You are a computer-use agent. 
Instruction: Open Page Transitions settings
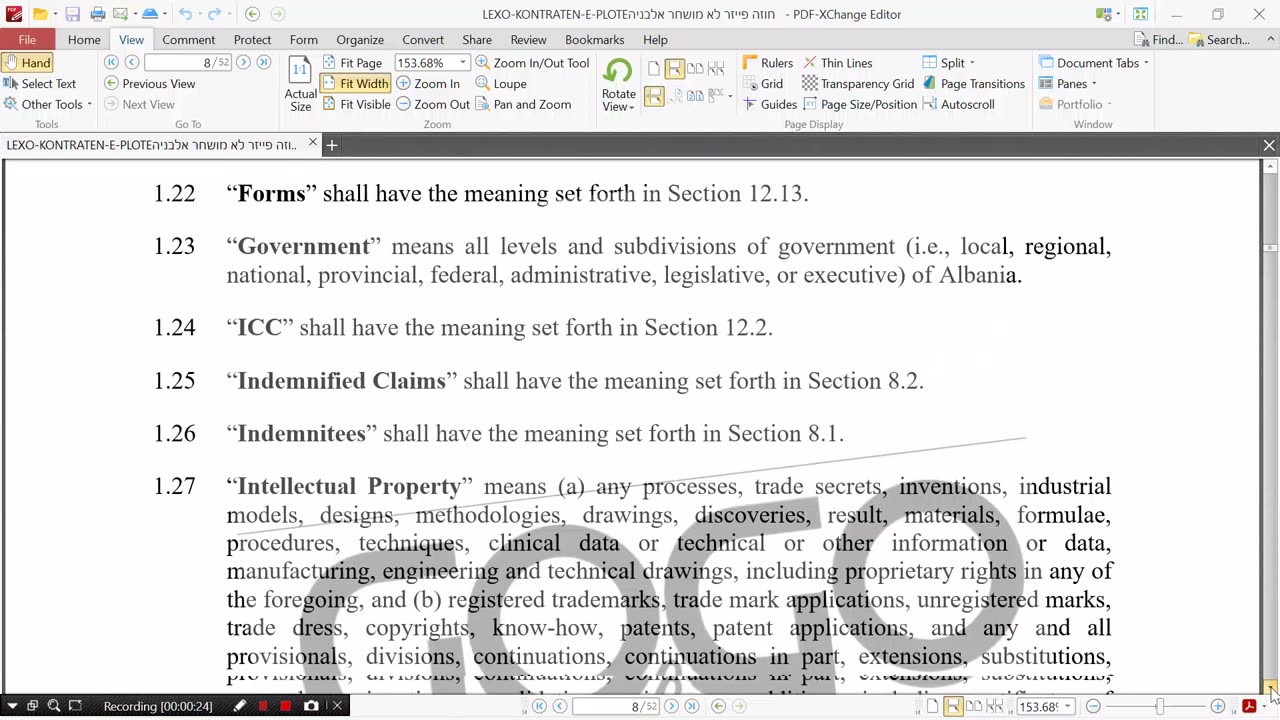tap(974, 84)
